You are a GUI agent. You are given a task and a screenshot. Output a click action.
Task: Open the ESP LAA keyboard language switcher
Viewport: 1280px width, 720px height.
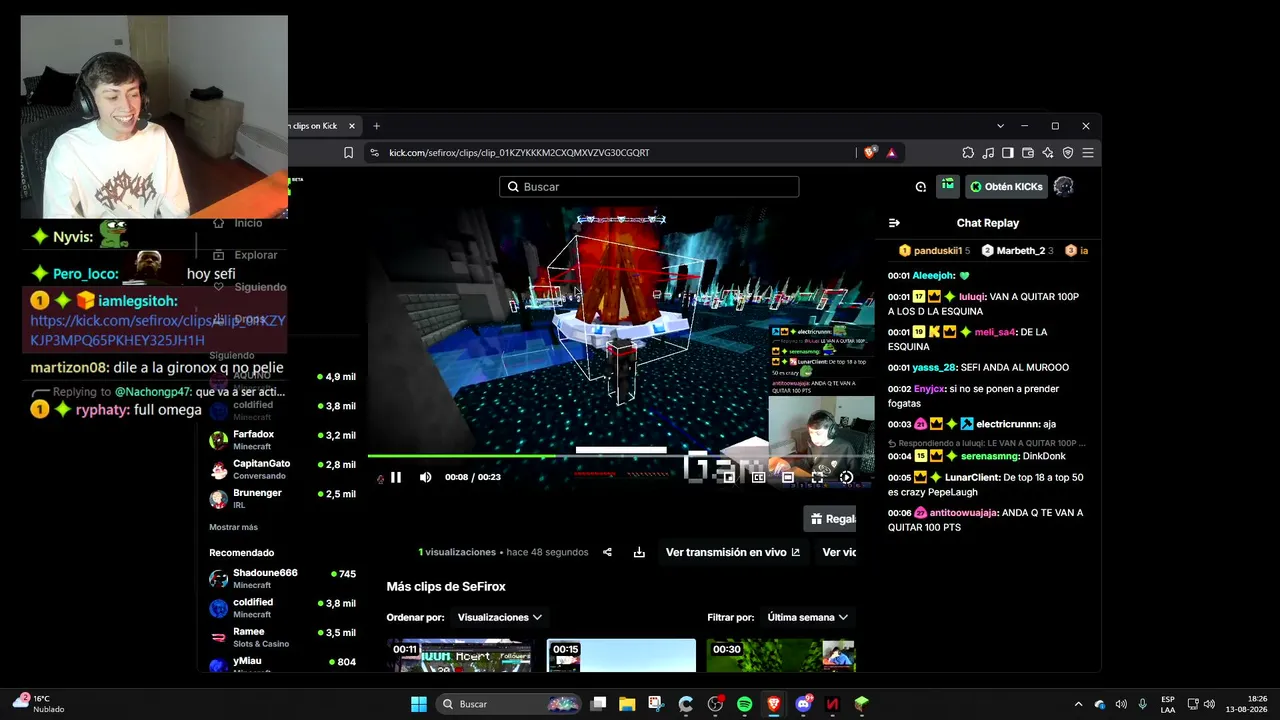coord(1168,704)
